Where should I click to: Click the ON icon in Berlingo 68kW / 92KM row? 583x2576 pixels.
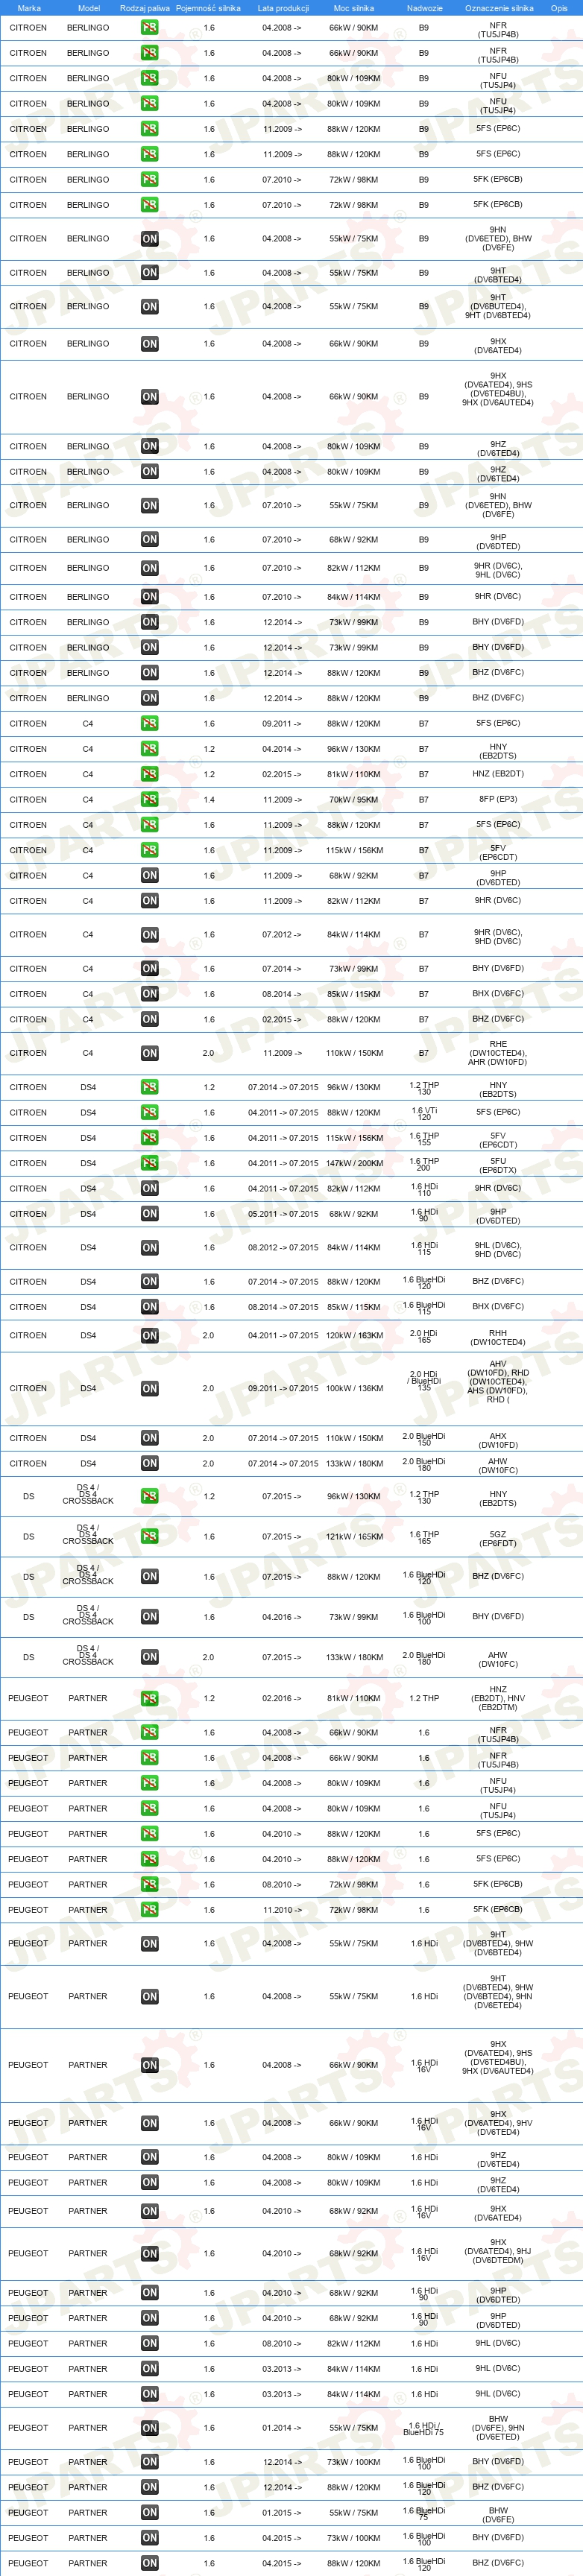[x=149, y=540]
